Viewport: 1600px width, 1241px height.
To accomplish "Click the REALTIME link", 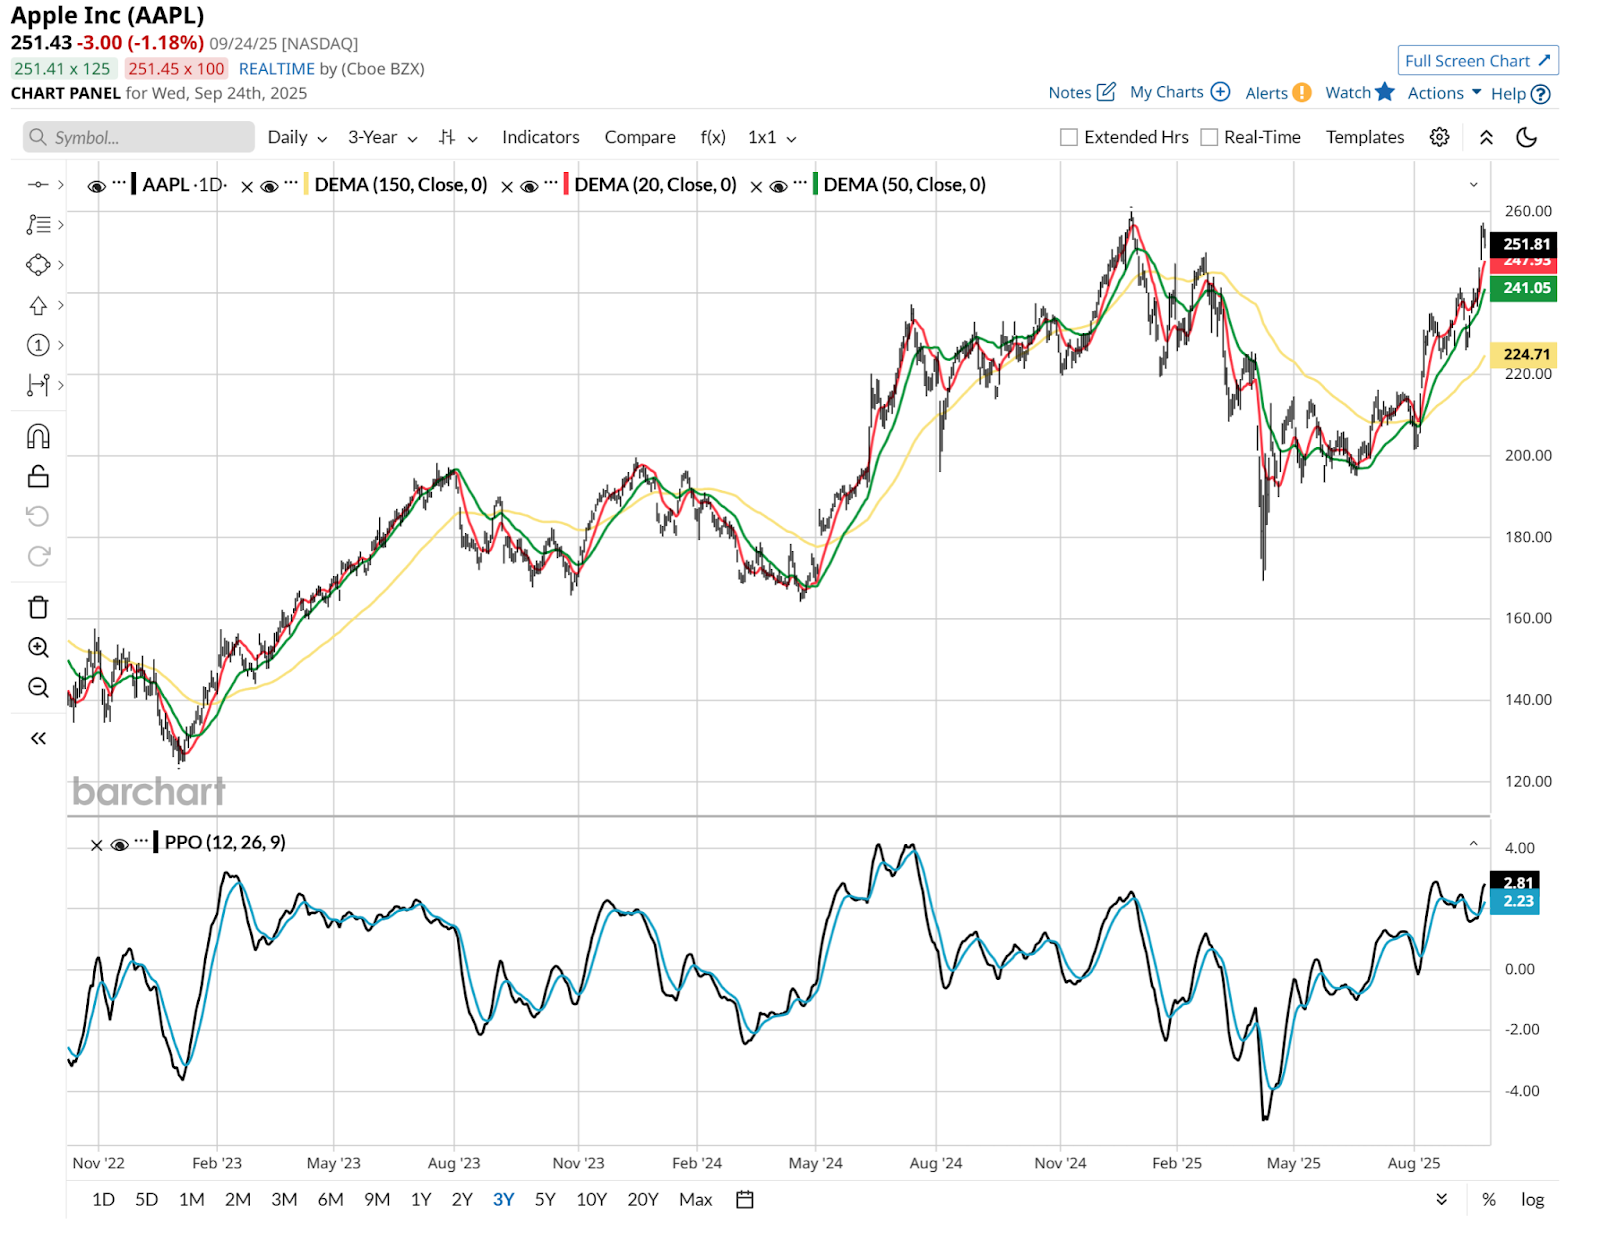I will [276, 69].
